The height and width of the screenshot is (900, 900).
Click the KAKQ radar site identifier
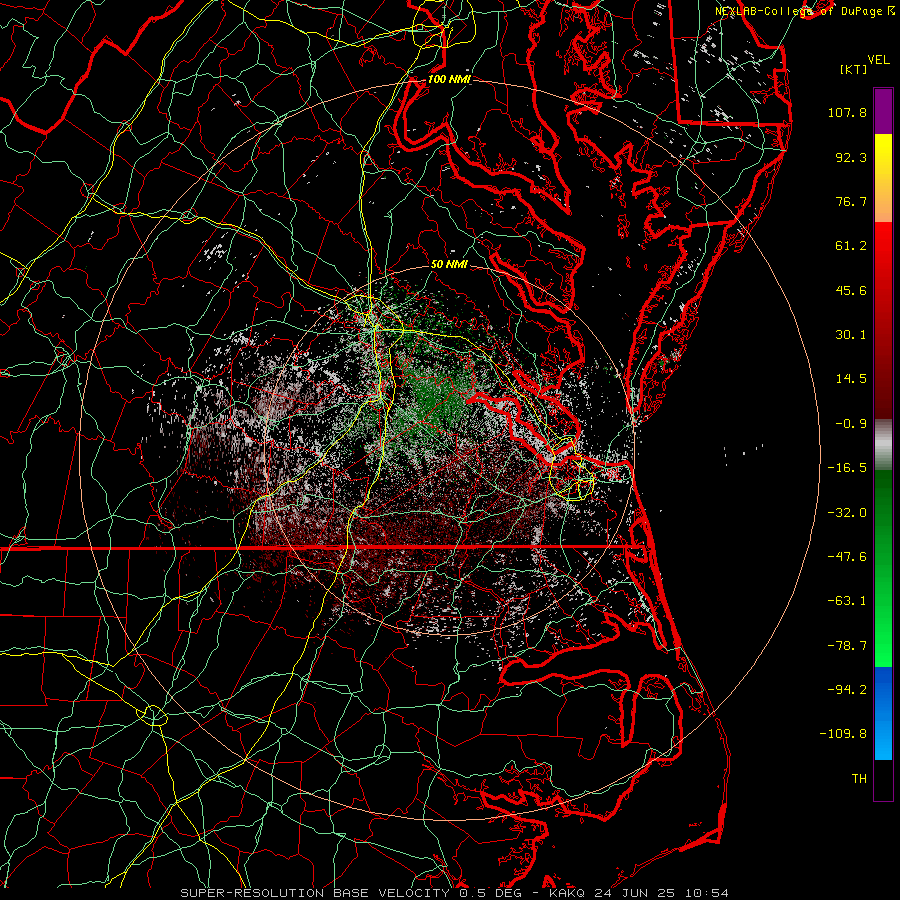567,893
